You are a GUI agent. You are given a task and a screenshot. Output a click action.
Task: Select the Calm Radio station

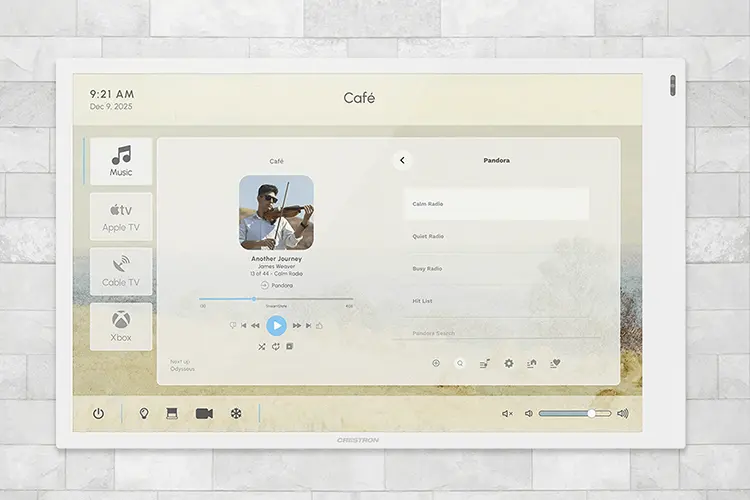[497, 204]
